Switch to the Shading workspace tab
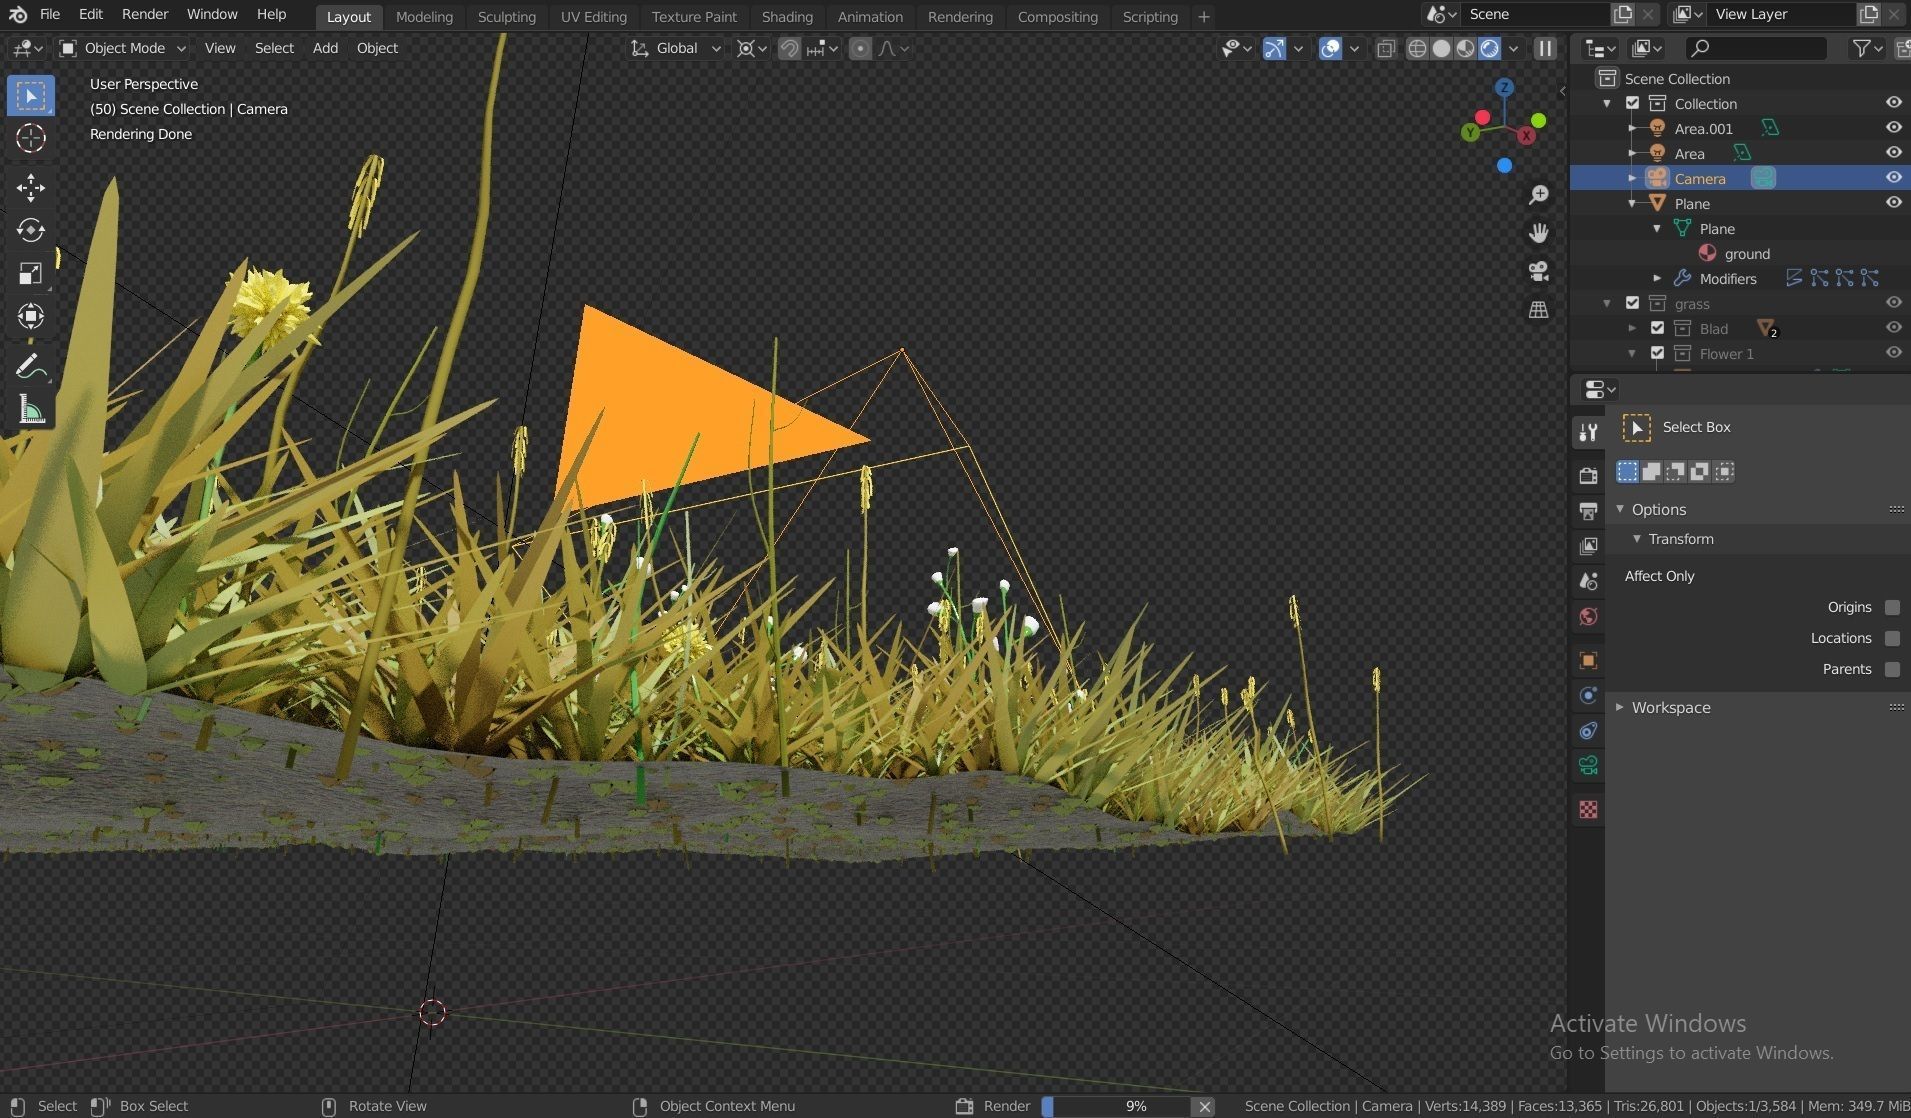 coord(787,16)
